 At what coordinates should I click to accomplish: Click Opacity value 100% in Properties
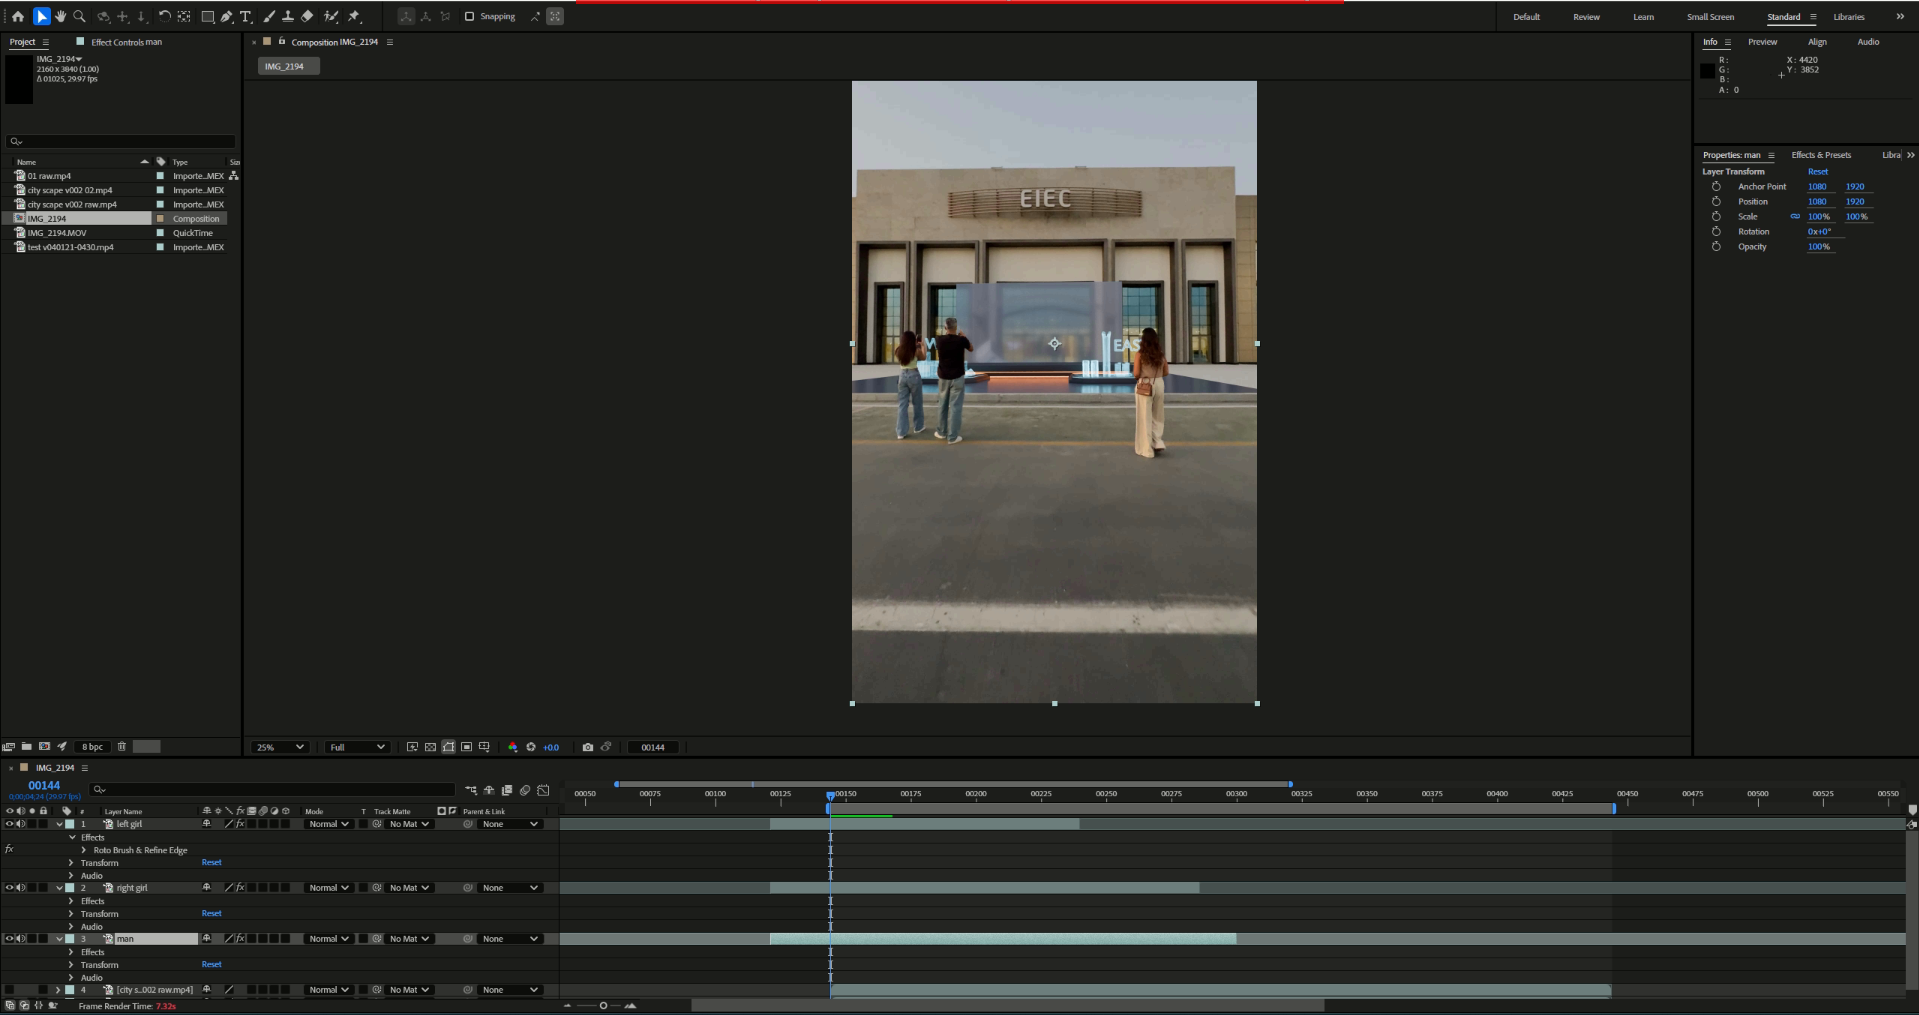[x=1818, y=247]
